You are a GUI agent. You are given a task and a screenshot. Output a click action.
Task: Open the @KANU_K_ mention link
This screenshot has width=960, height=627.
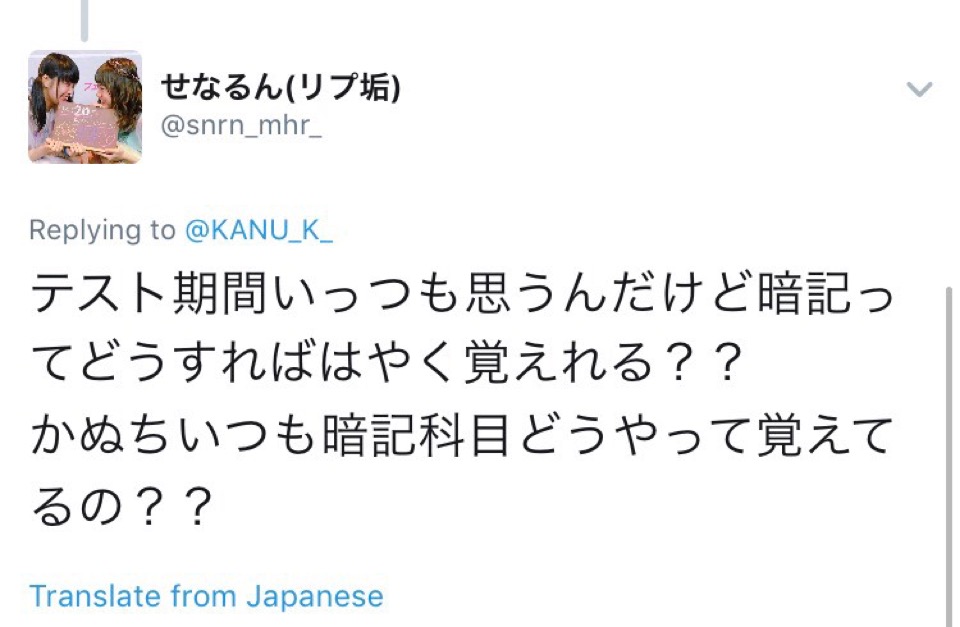pos(258,230)
